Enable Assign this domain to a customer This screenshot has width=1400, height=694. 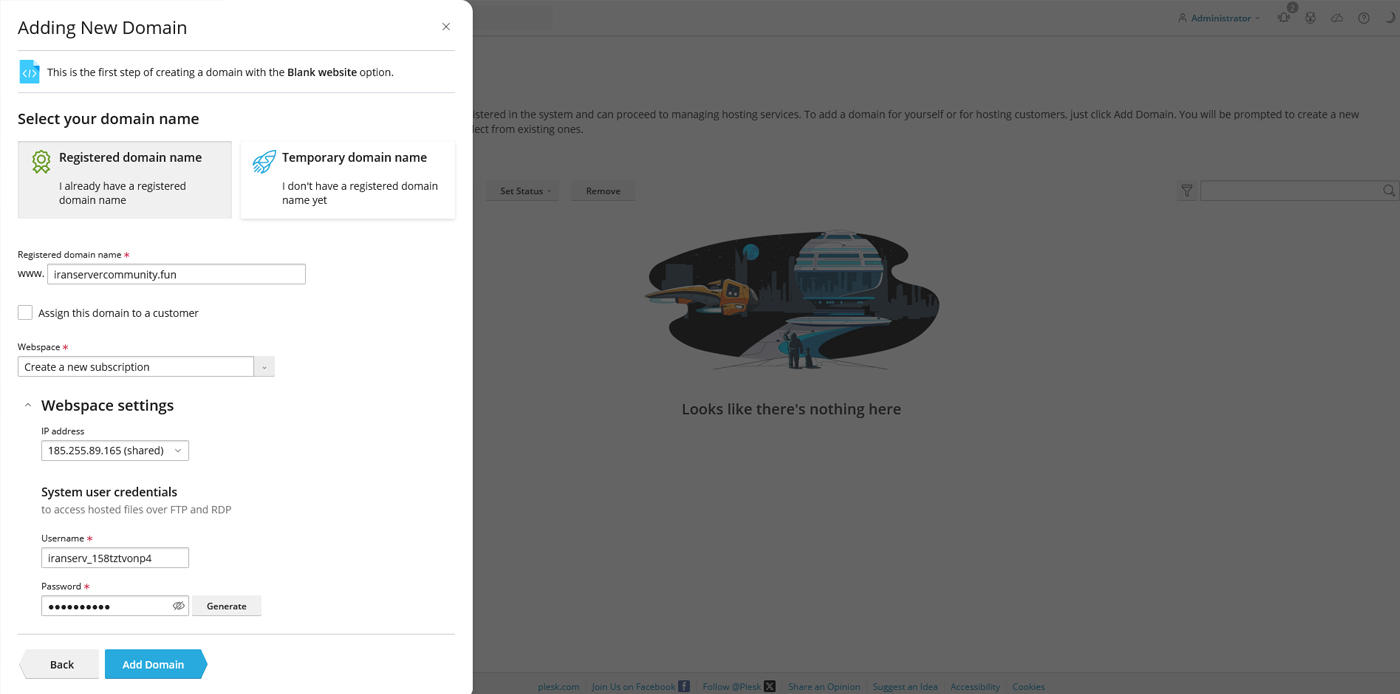[25, 313]
